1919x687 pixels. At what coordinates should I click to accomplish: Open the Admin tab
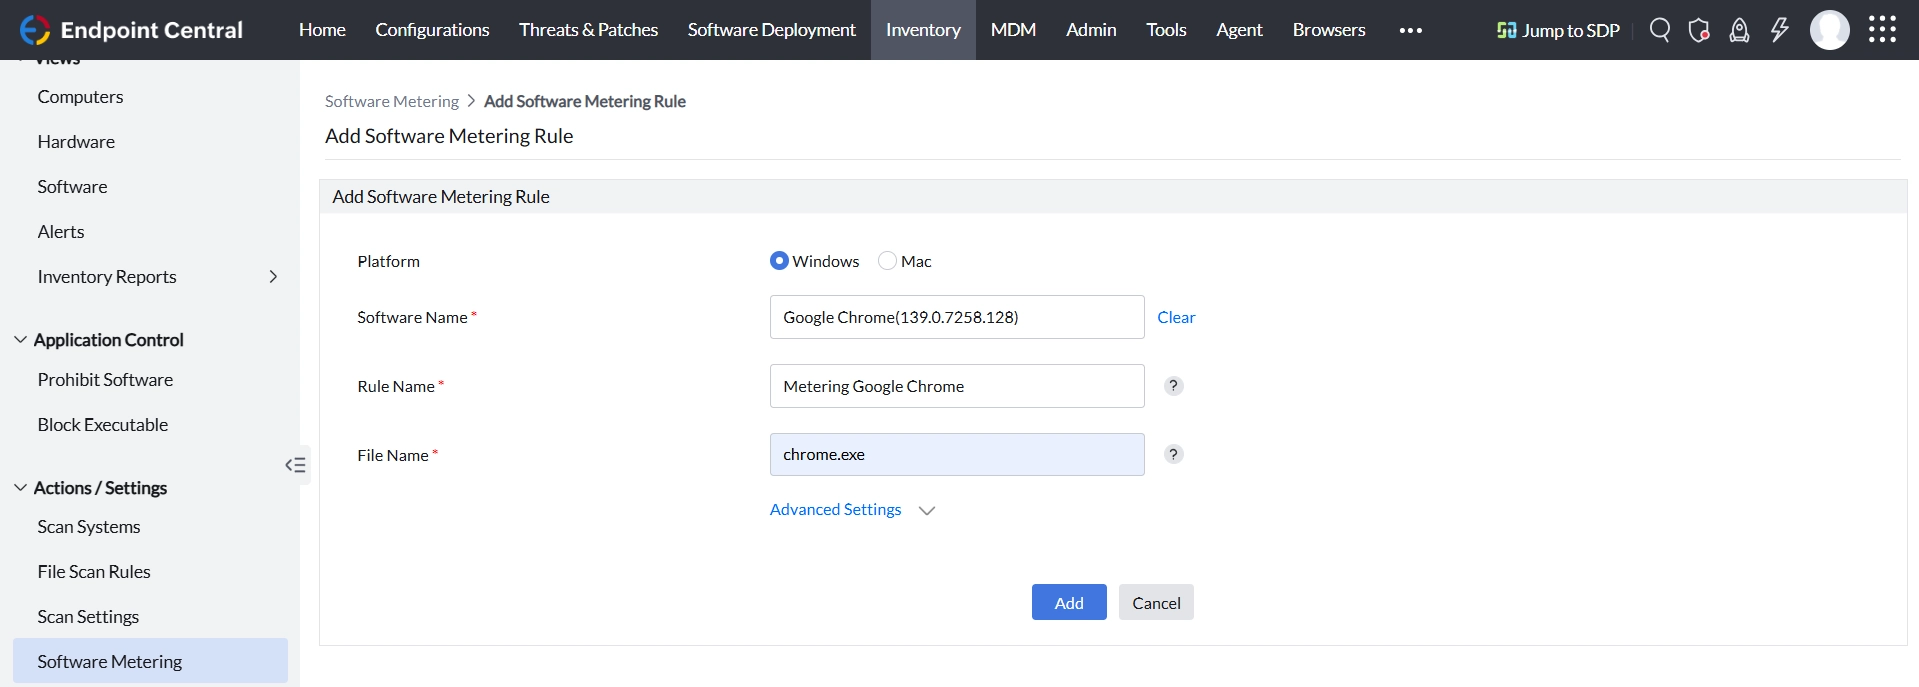pos(1091,30)
